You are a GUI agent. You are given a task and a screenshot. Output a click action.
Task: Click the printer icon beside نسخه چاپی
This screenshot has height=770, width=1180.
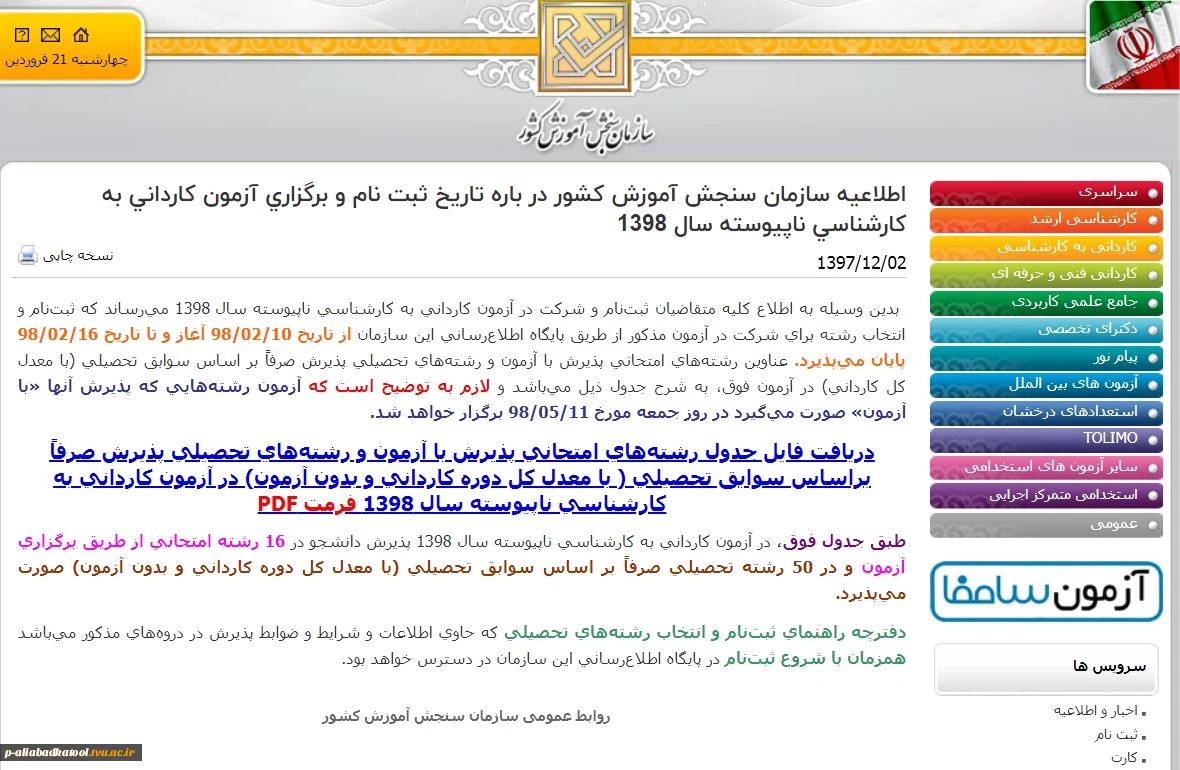pyautogui.click(x=28, y=256)
